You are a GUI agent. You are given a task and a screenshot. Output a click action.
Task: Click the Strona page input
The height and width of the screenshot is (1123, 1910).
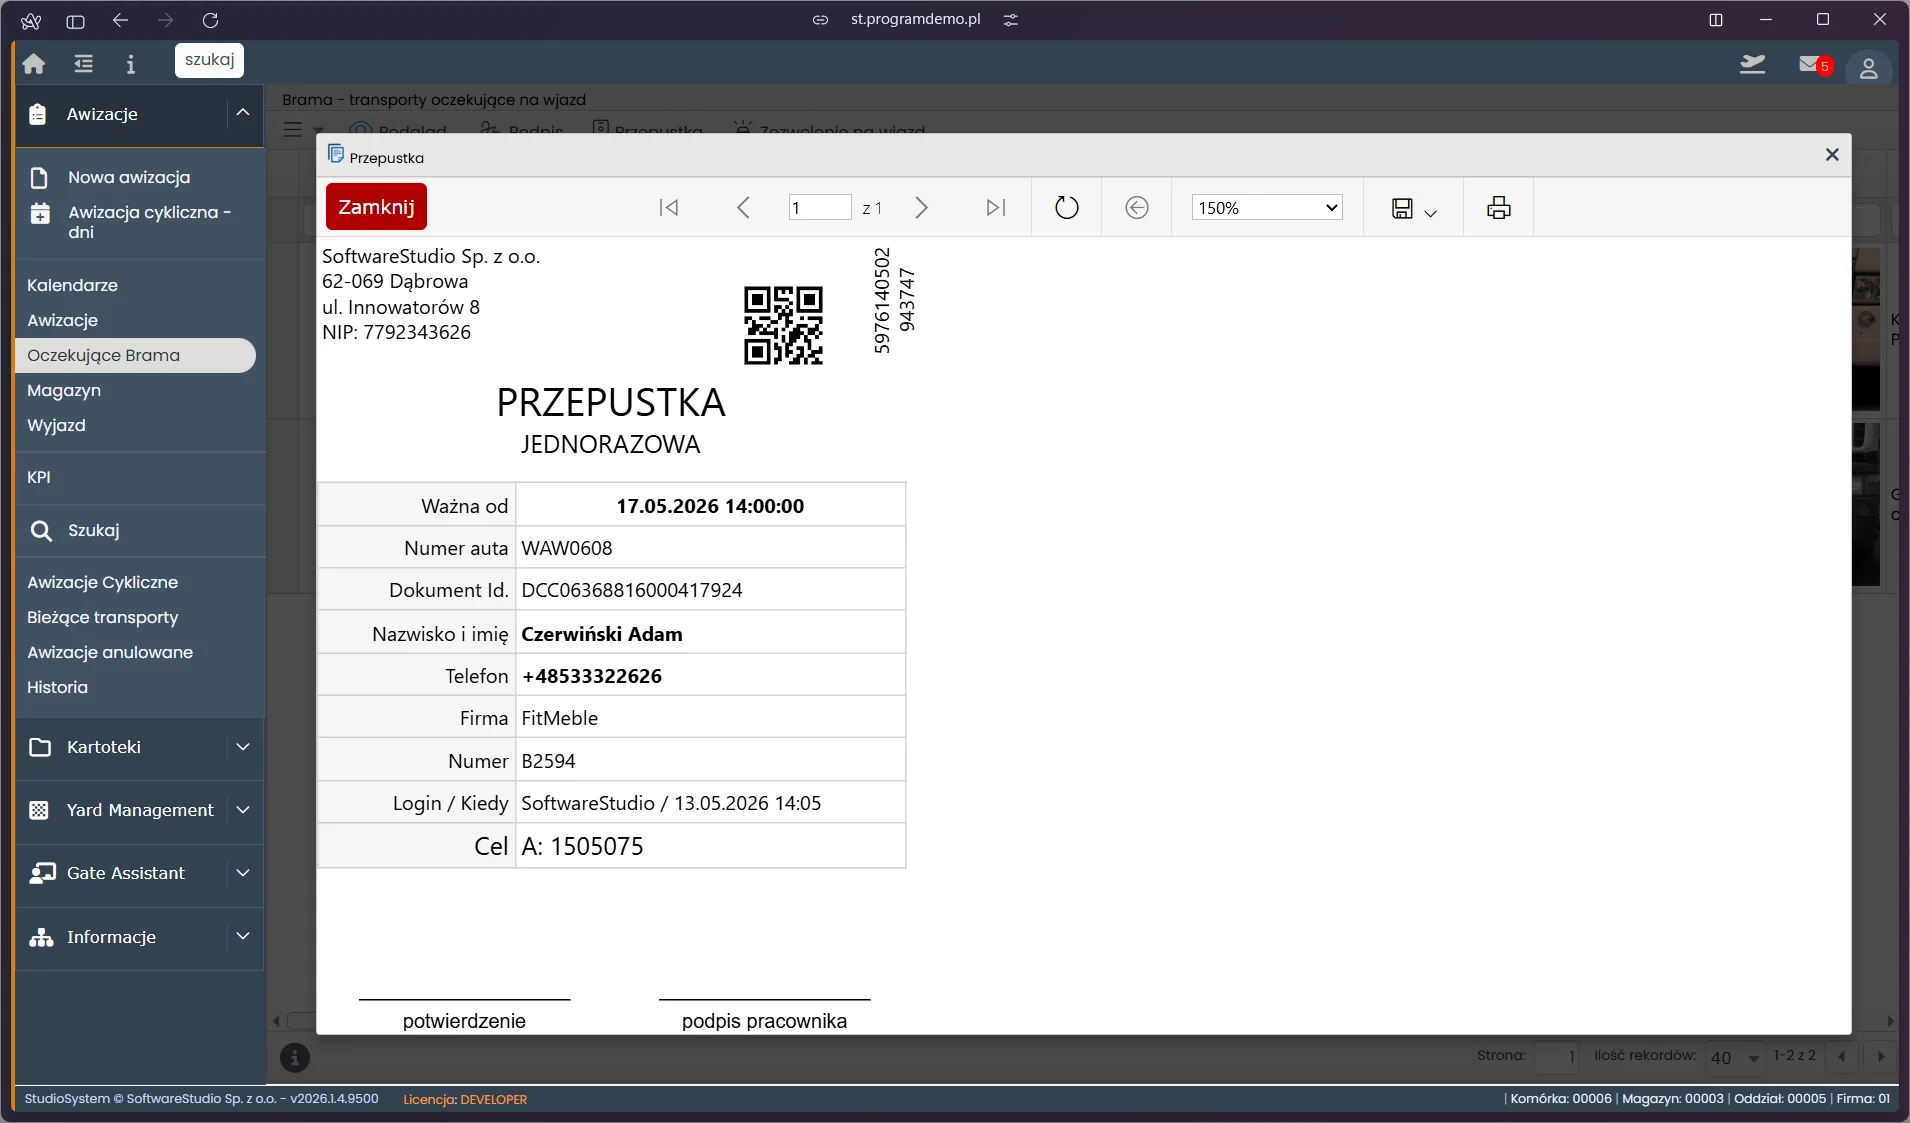pyautogui.click(x=1556, y=1057)
